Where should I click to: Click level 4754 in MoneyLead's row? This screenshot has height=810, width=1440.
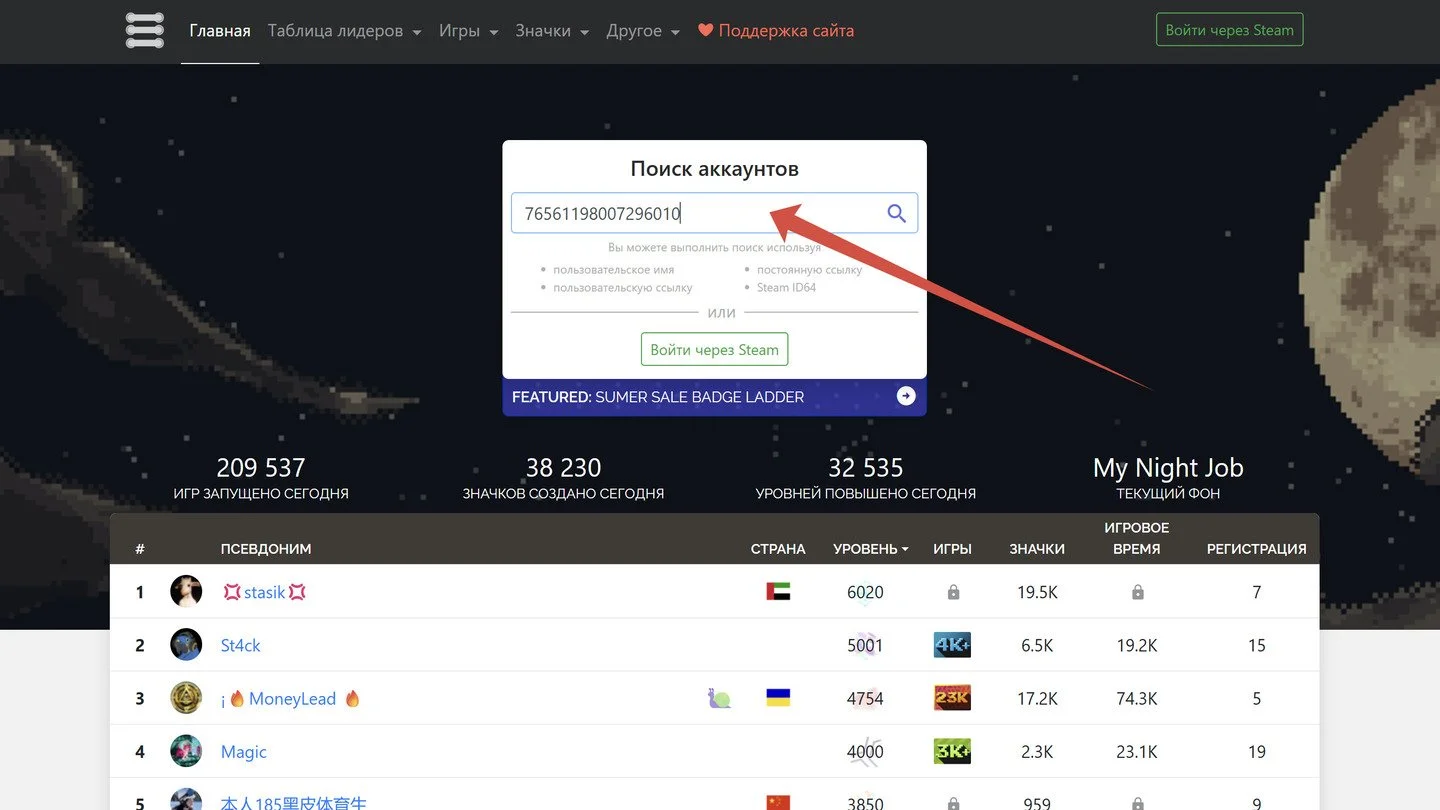point(865,699)
